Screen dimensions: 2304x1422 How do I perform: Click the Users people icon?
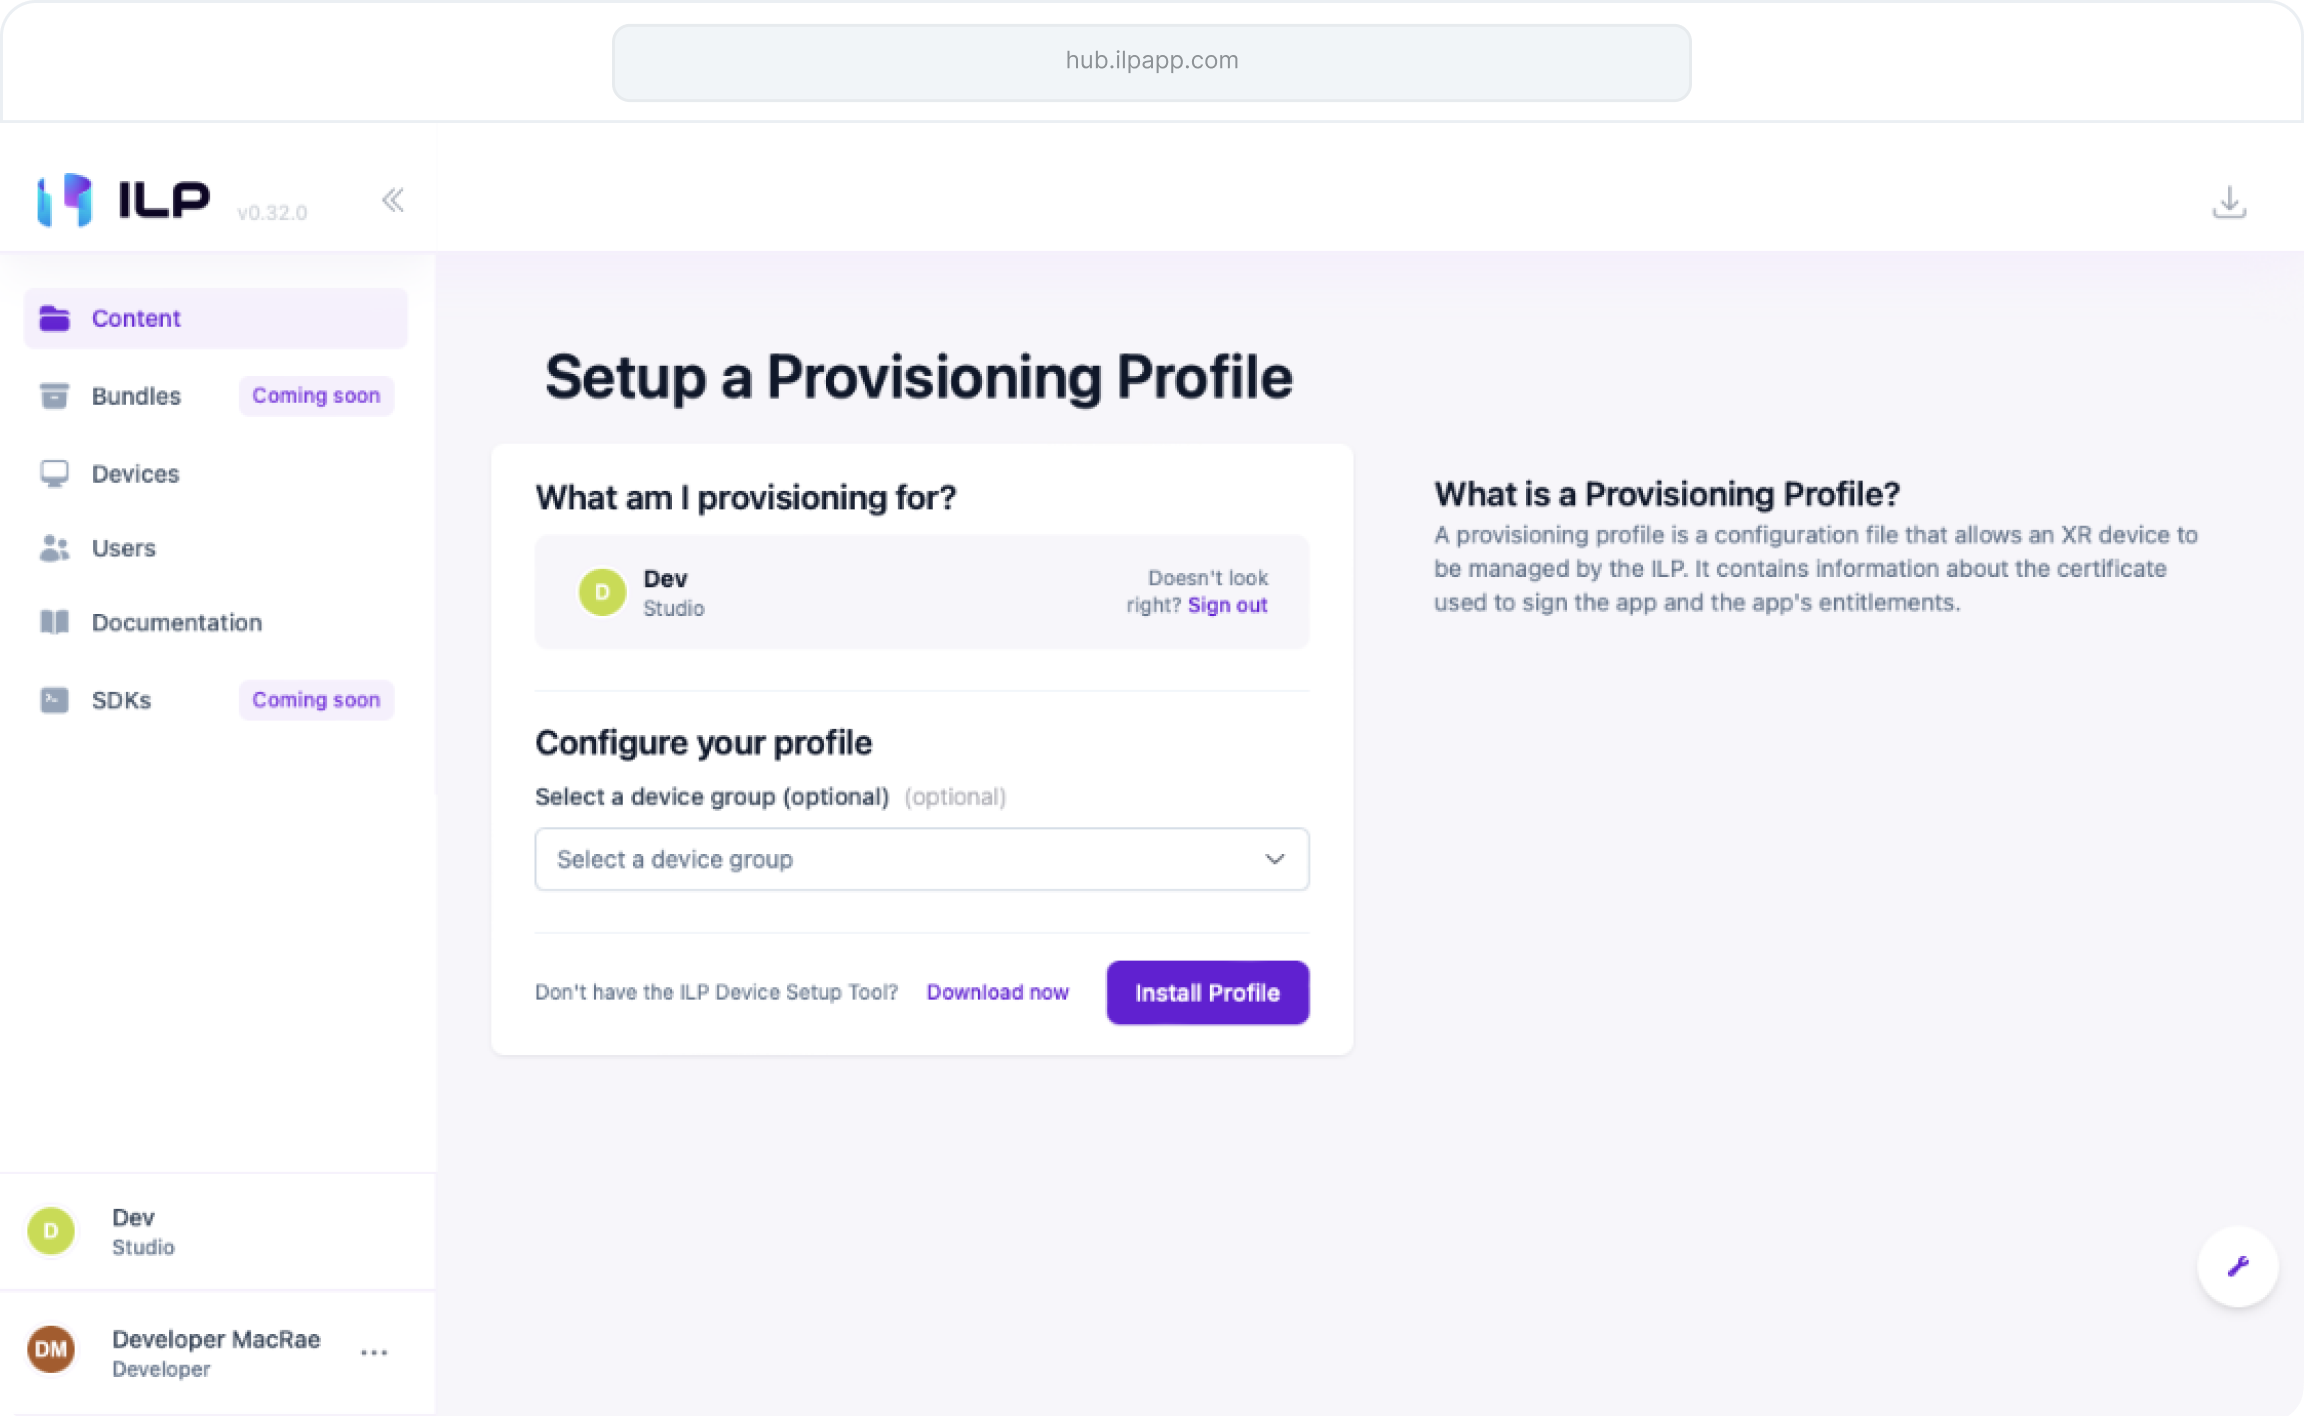(54, 548)
